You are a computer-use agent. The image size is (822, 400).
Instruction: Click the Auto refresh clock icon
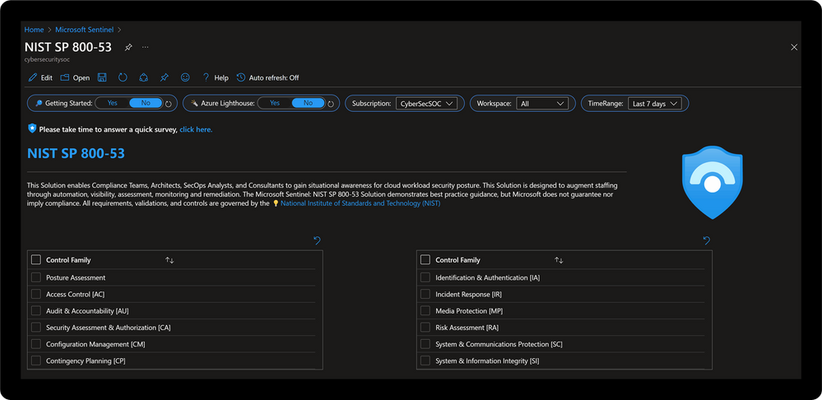(241, 78)
